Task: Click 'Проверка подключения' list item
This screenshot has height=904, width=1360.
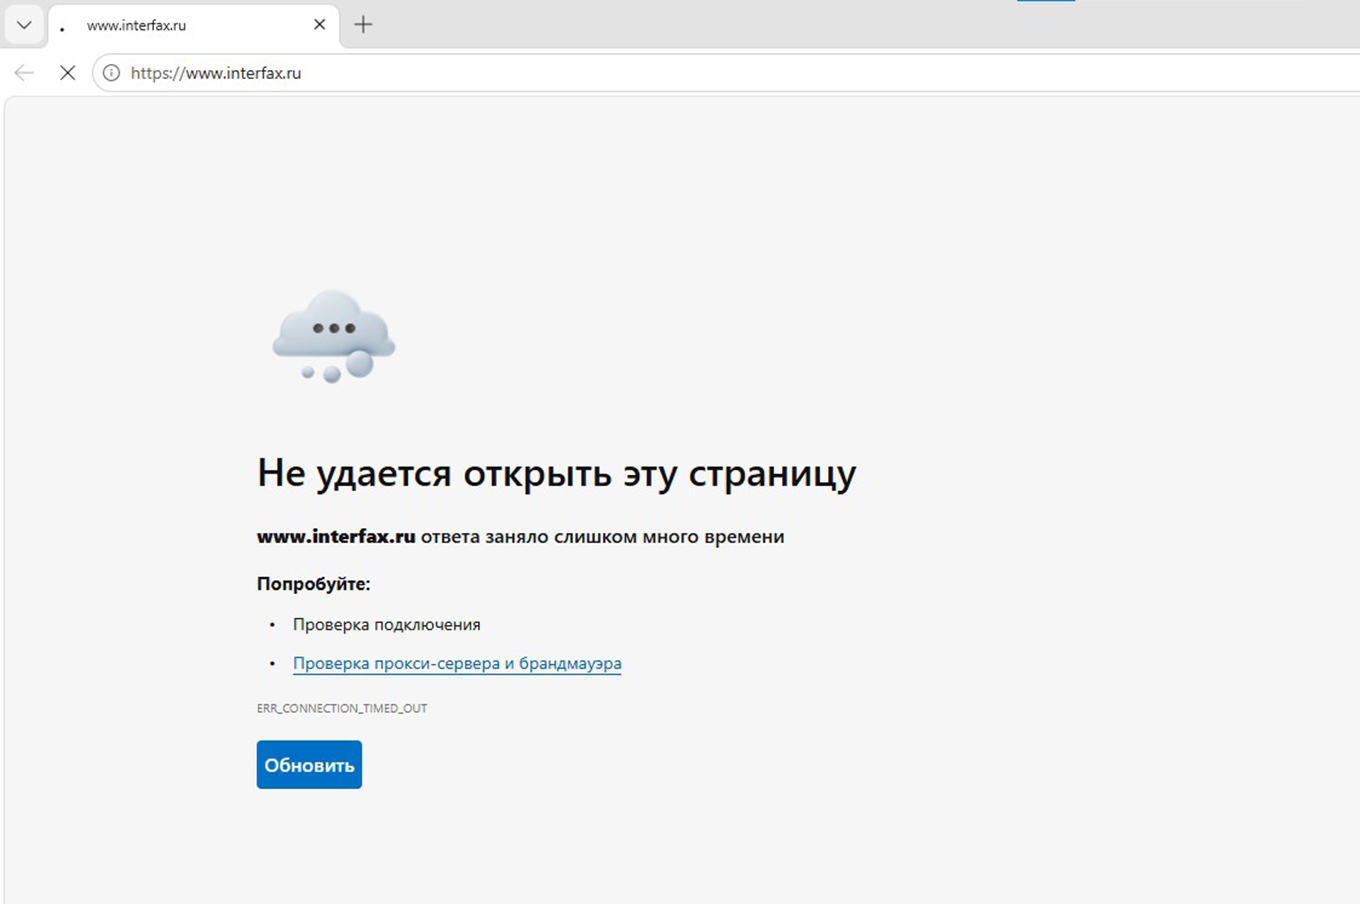Action: pos(387,625)
